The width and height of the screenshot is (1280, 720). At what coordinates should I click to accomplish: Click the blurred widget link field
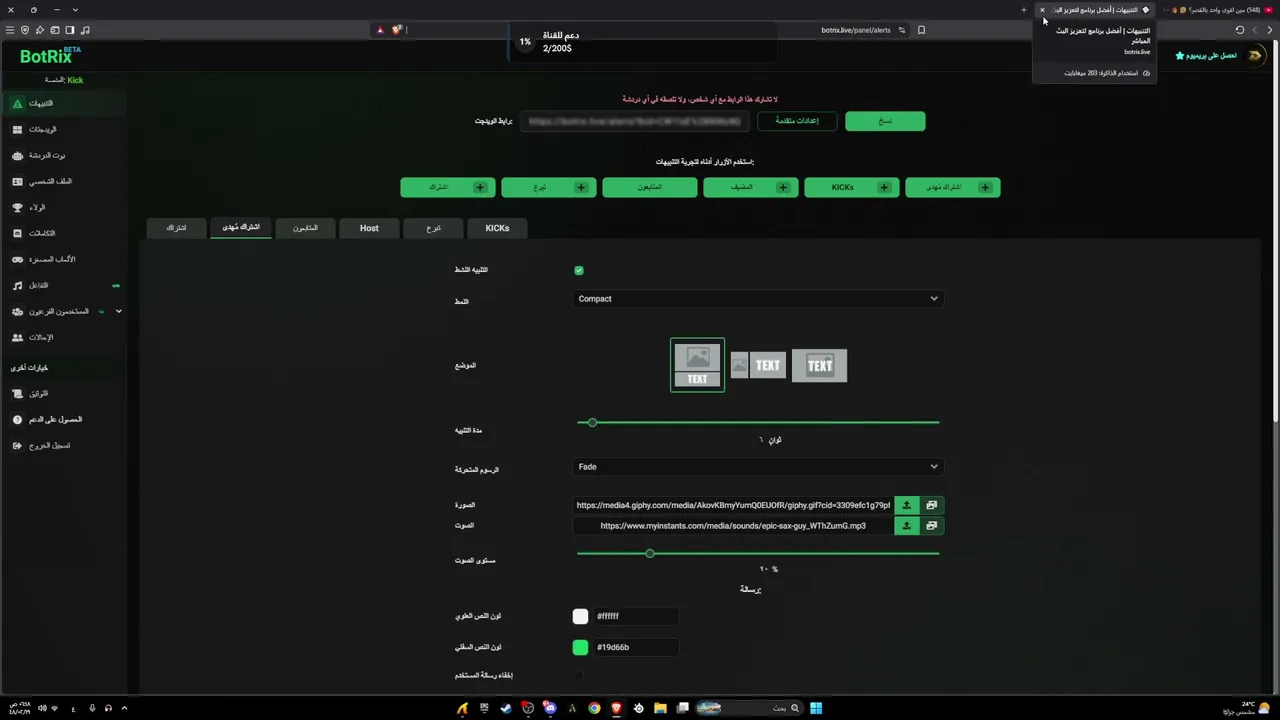coord(634,121)
